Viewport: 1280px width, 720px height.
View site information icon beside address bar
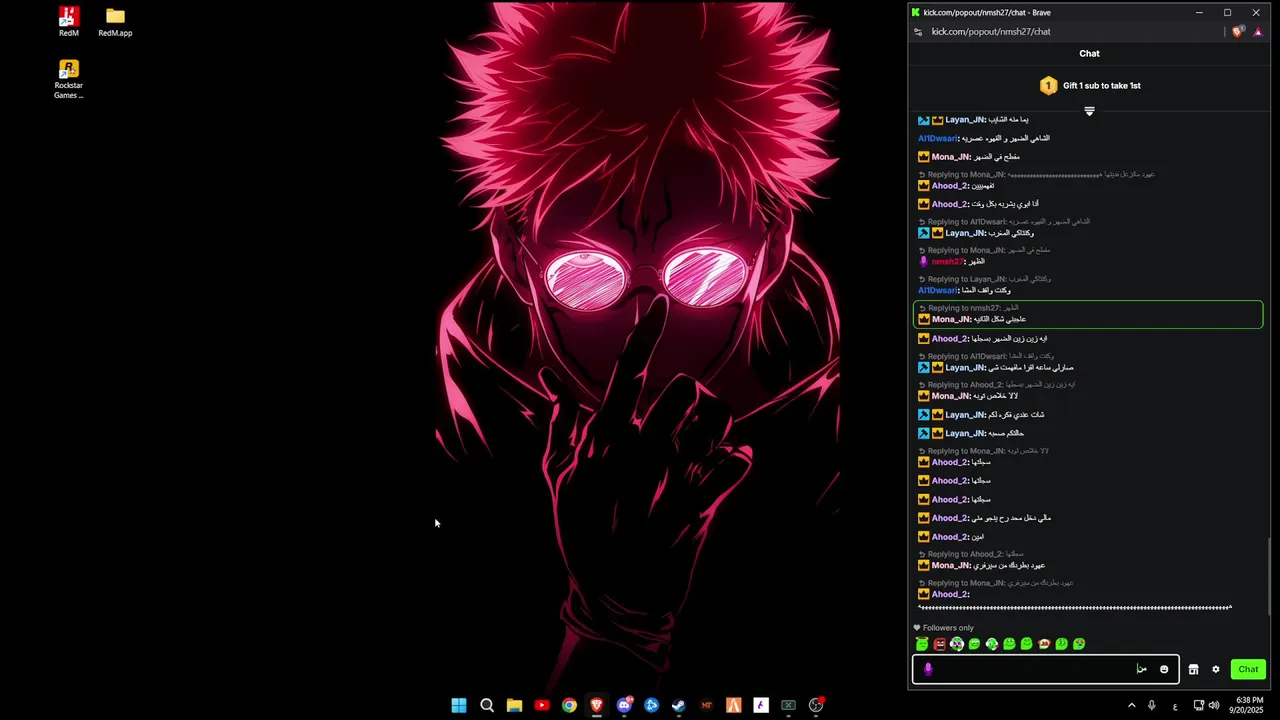(x=918, y=32)
